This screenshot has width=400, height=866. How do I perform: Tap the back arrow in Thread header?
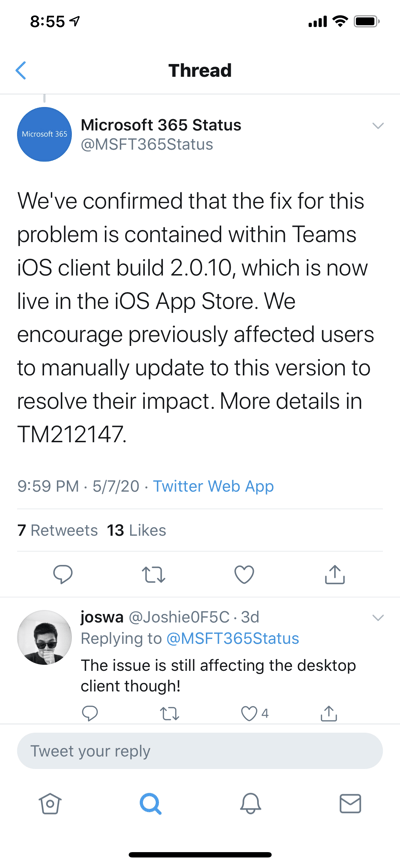point(20,71)
